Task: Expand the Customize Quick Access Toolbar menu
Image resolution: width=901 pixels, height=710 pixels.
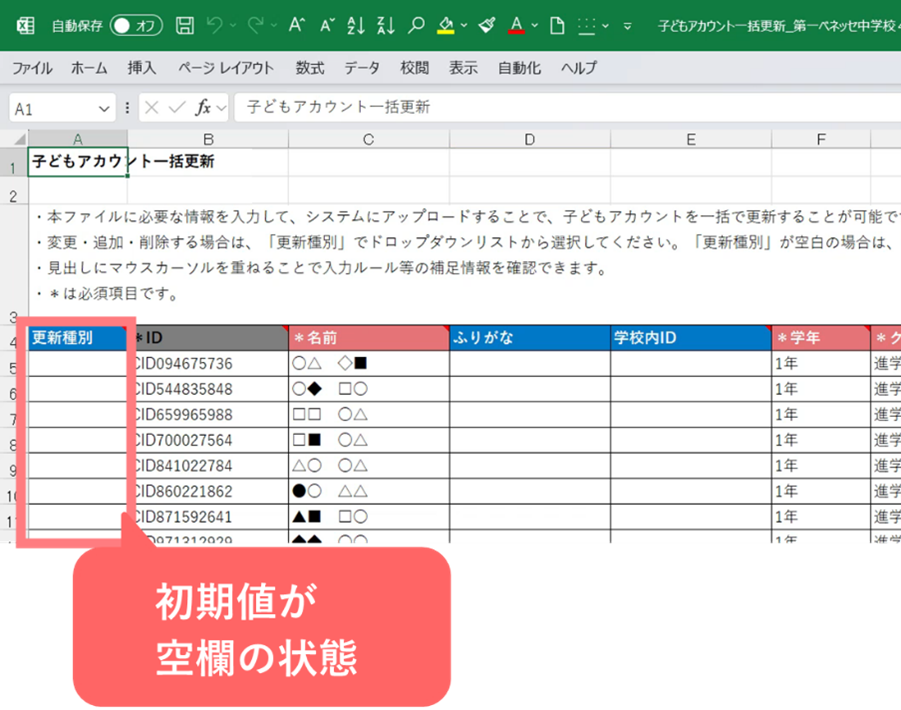Action: [627, 25]
